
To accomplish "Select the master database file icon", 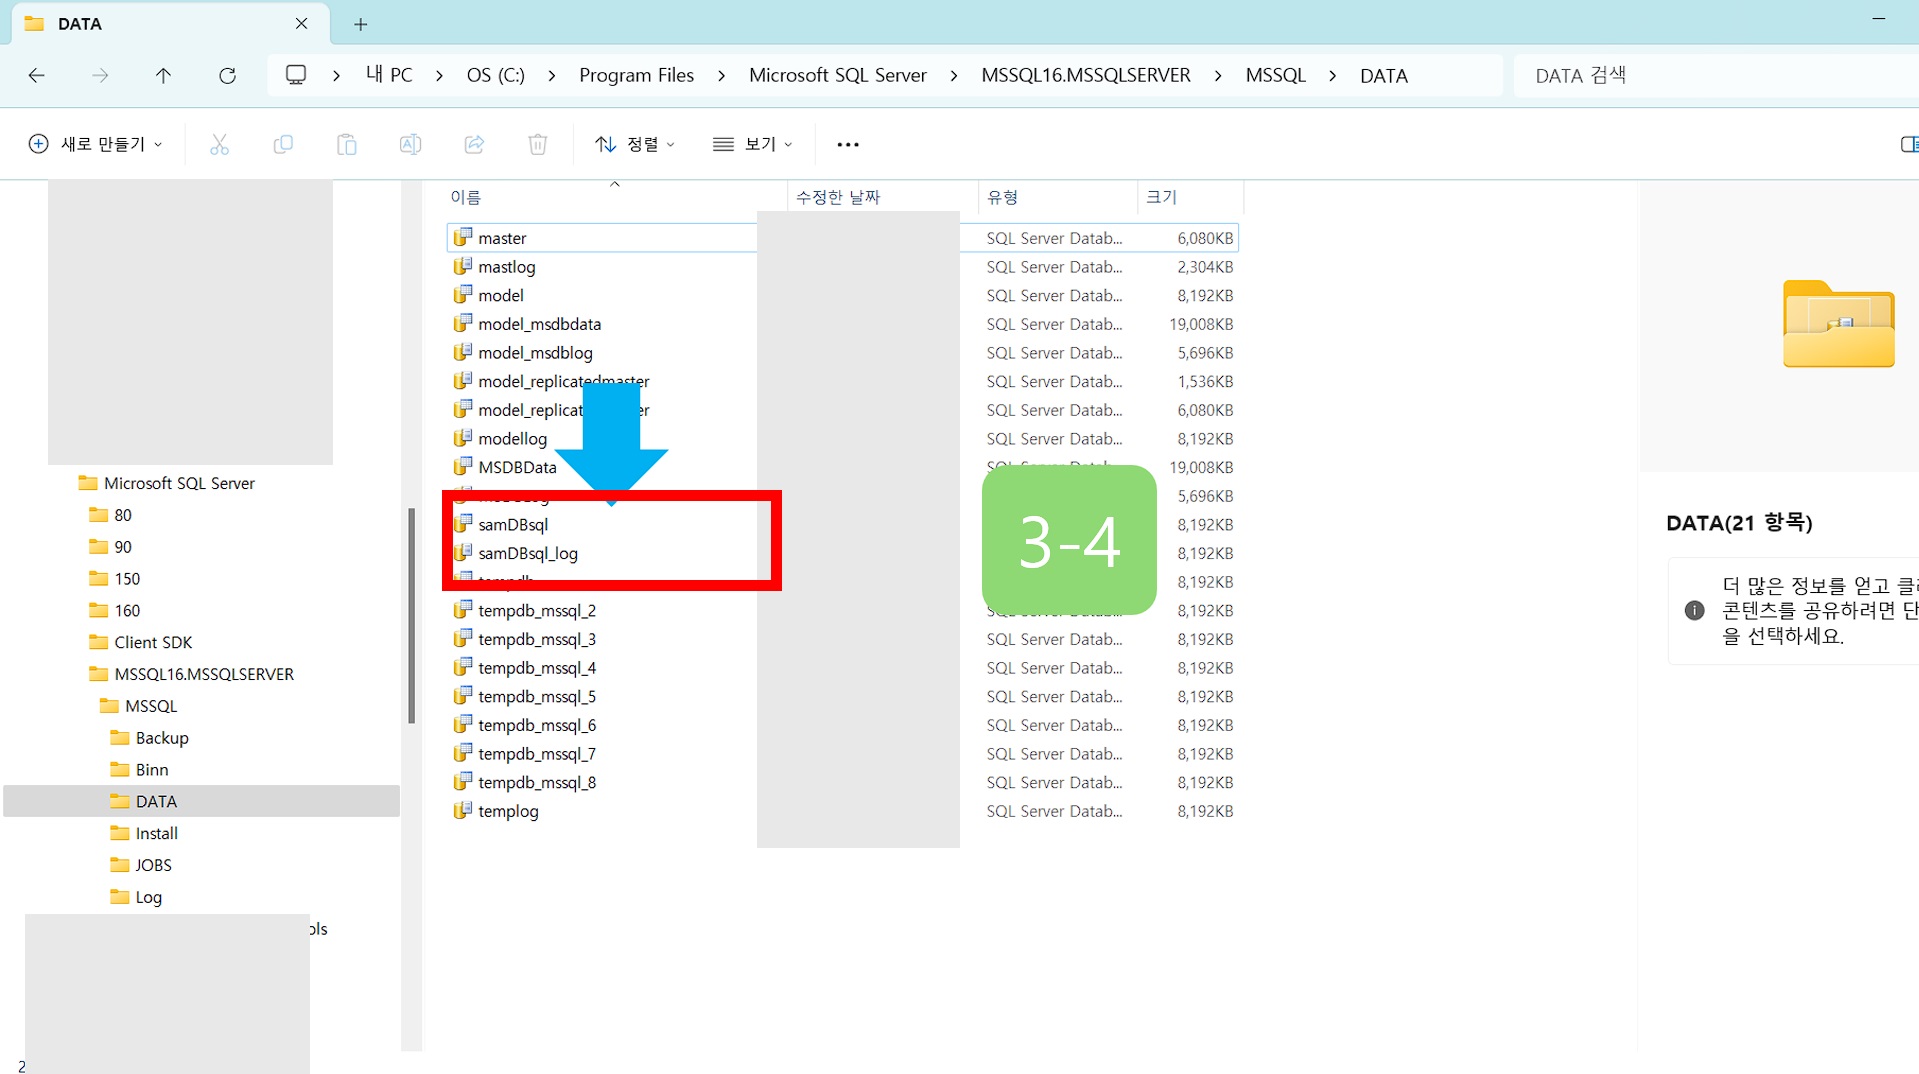I will click(x=462, y=237).
